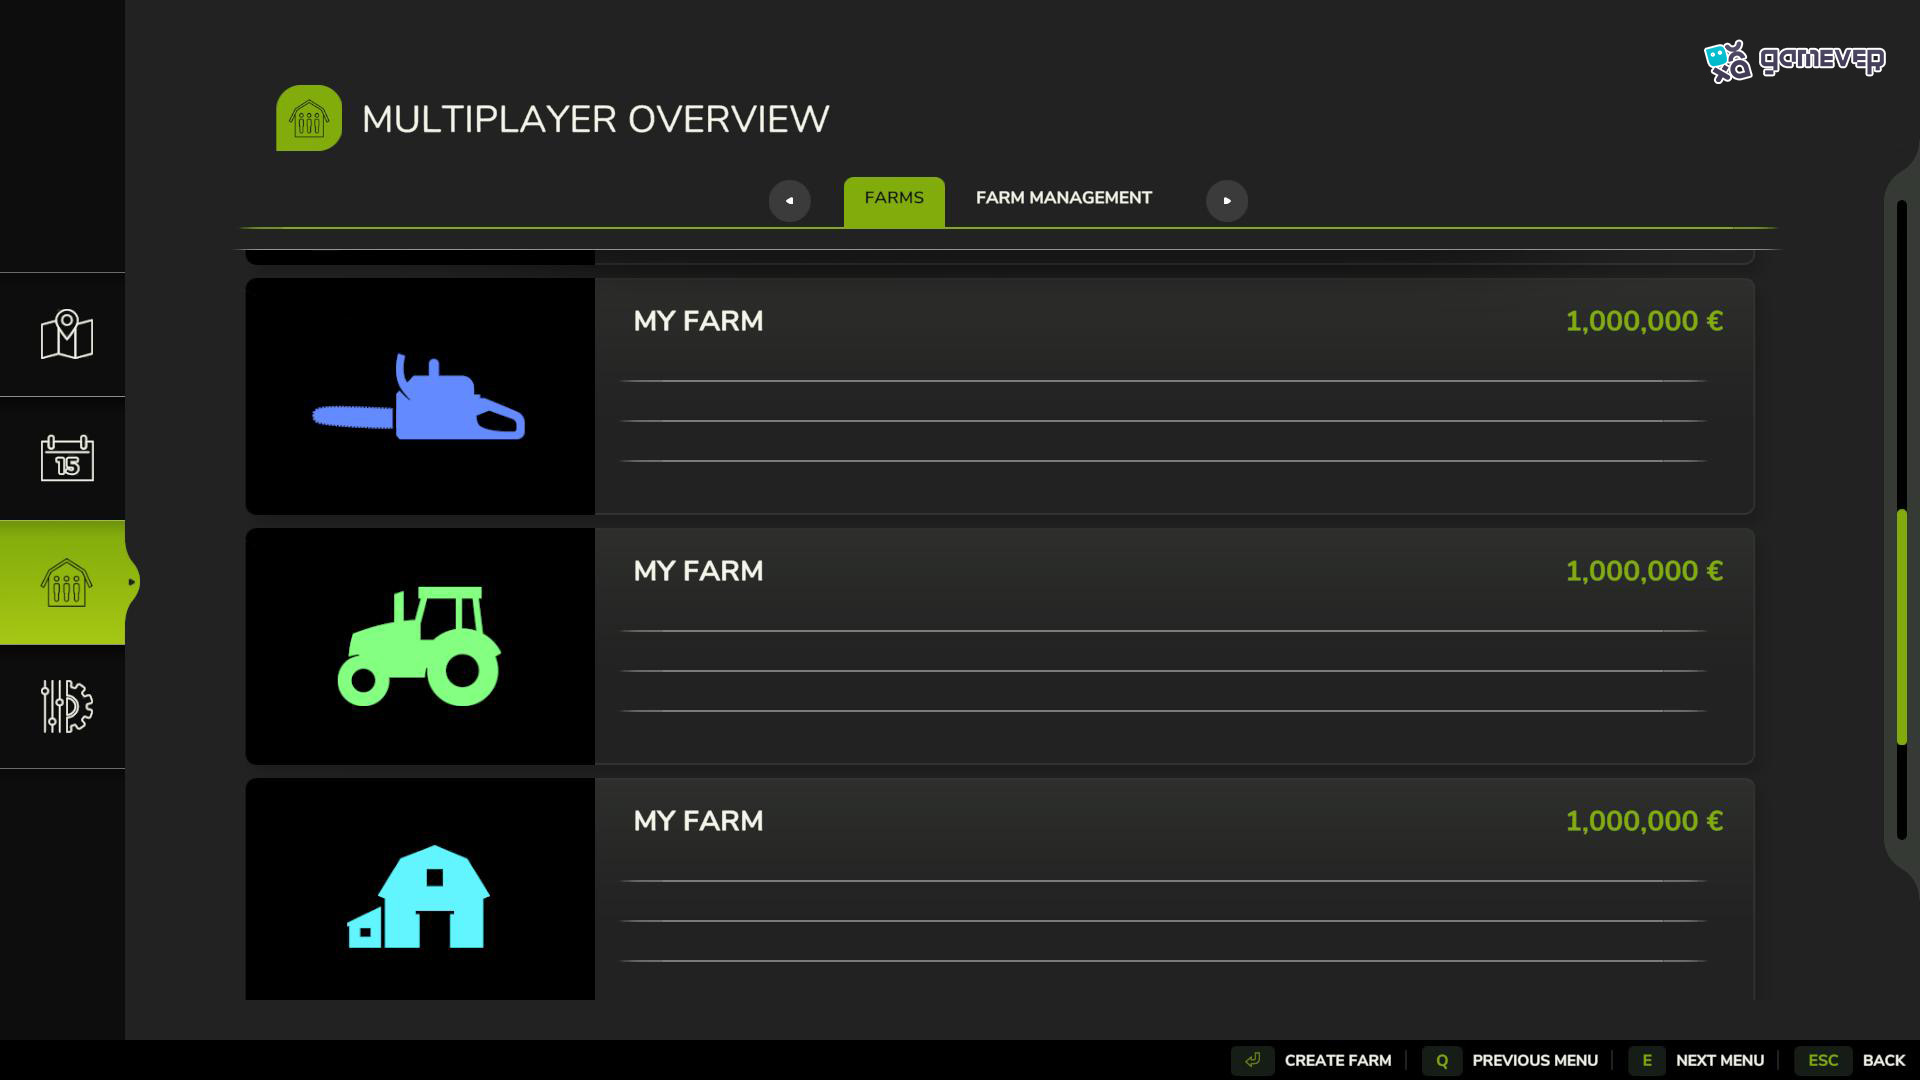
Task: Click the Create Farm button
Action: (1338, 1060)
